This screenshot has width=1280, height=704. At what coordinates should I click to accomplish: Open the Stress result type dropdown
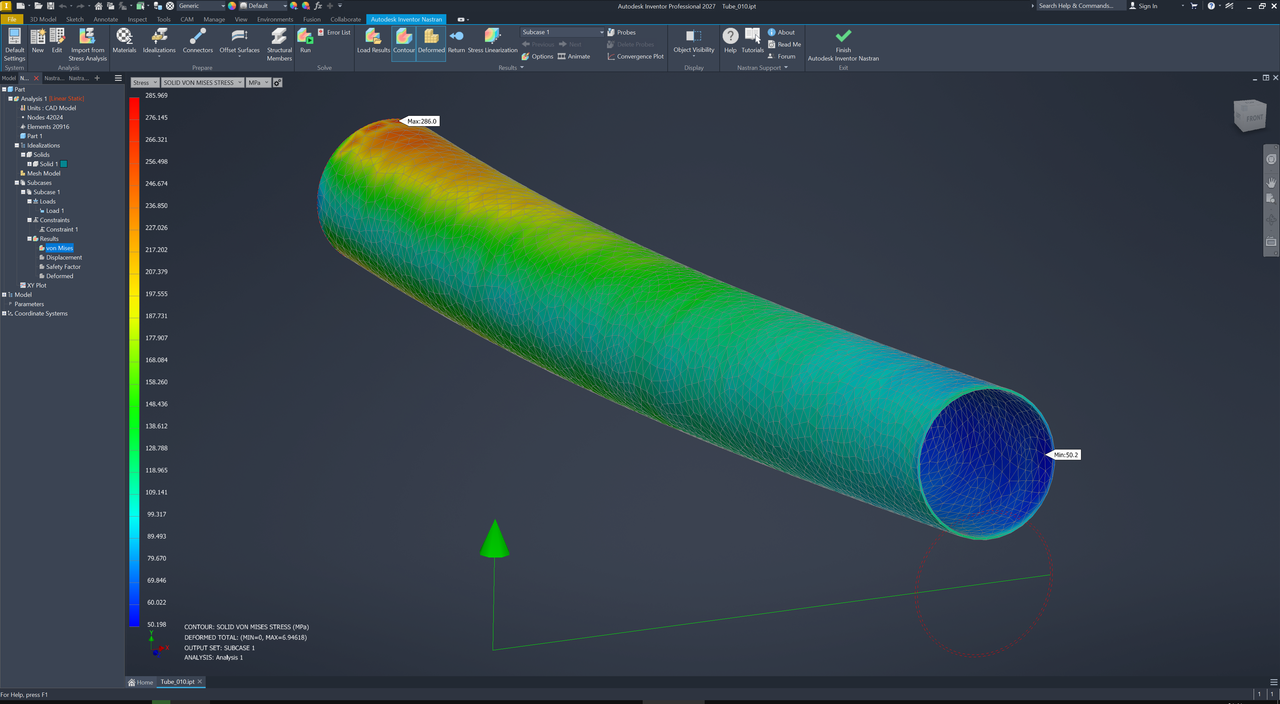[145, 83]
